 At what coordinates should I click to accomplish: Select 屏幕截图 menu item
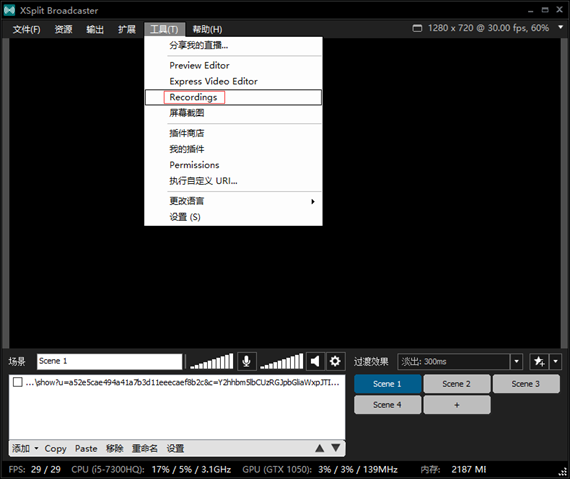coord(233,113)
